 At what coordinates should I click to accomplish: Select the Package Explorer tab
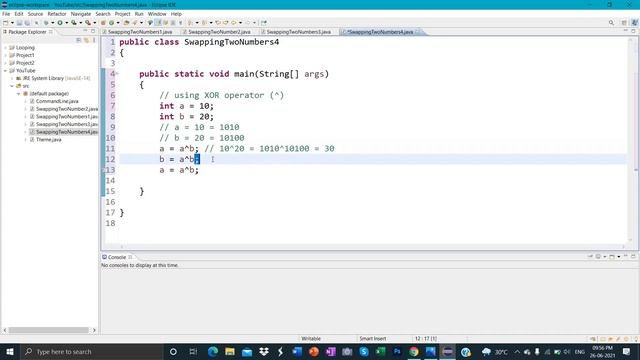[27, 32]
